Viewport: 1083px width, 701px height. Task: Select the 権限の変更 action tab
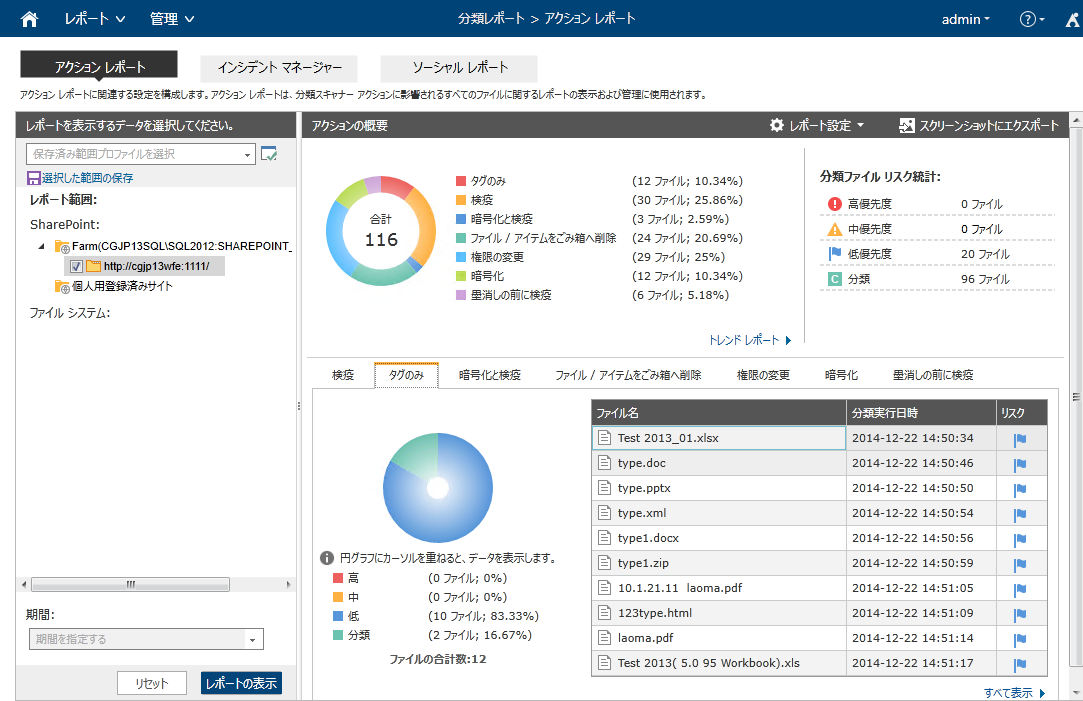tap(763, 375)
